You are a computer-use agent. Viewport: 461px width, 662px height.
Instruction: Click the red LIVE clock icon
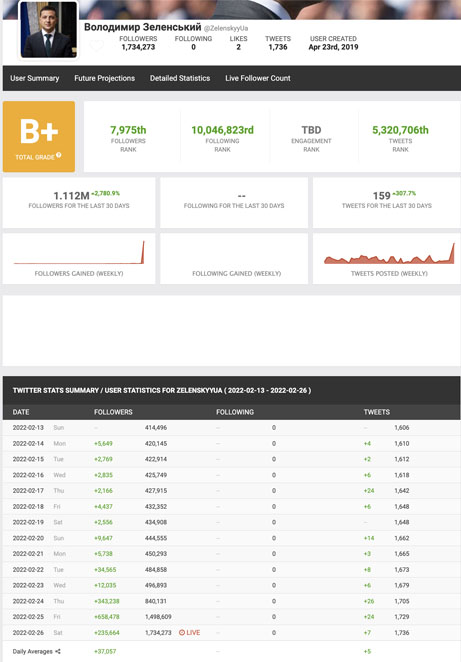tap(182, 632)
